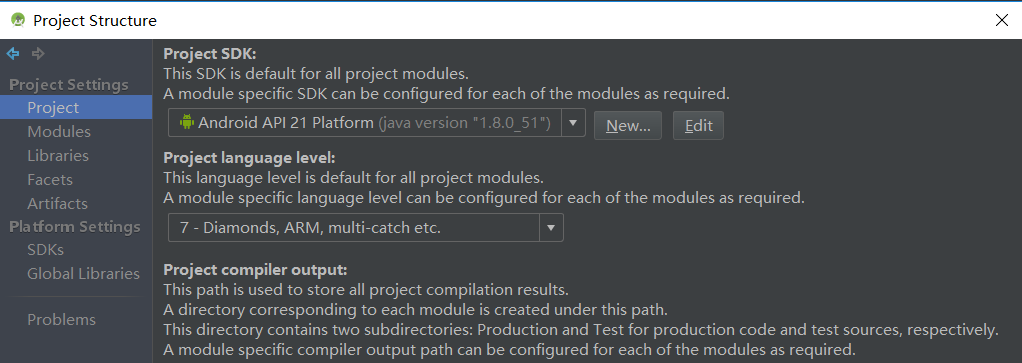
Task: Select the Android API 21 Platform combo box
Action: [x=377, y=123]
